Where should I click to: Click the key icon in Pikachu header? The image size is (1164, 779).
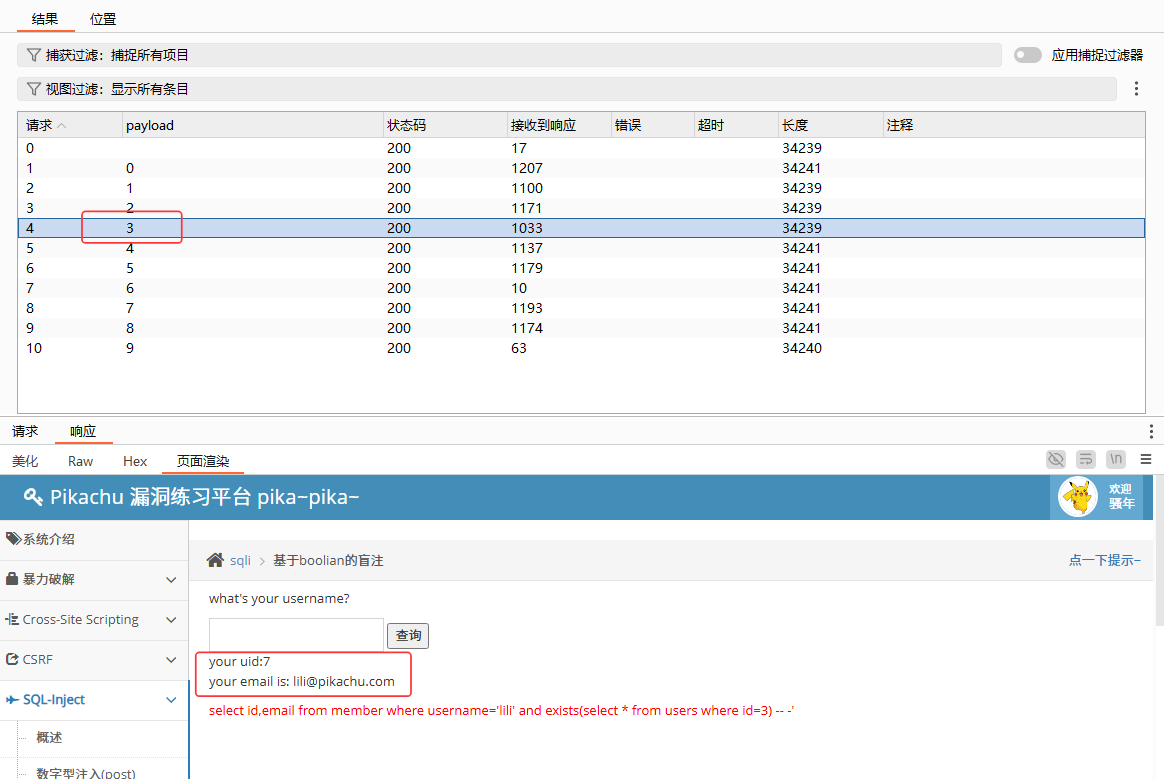33,497
